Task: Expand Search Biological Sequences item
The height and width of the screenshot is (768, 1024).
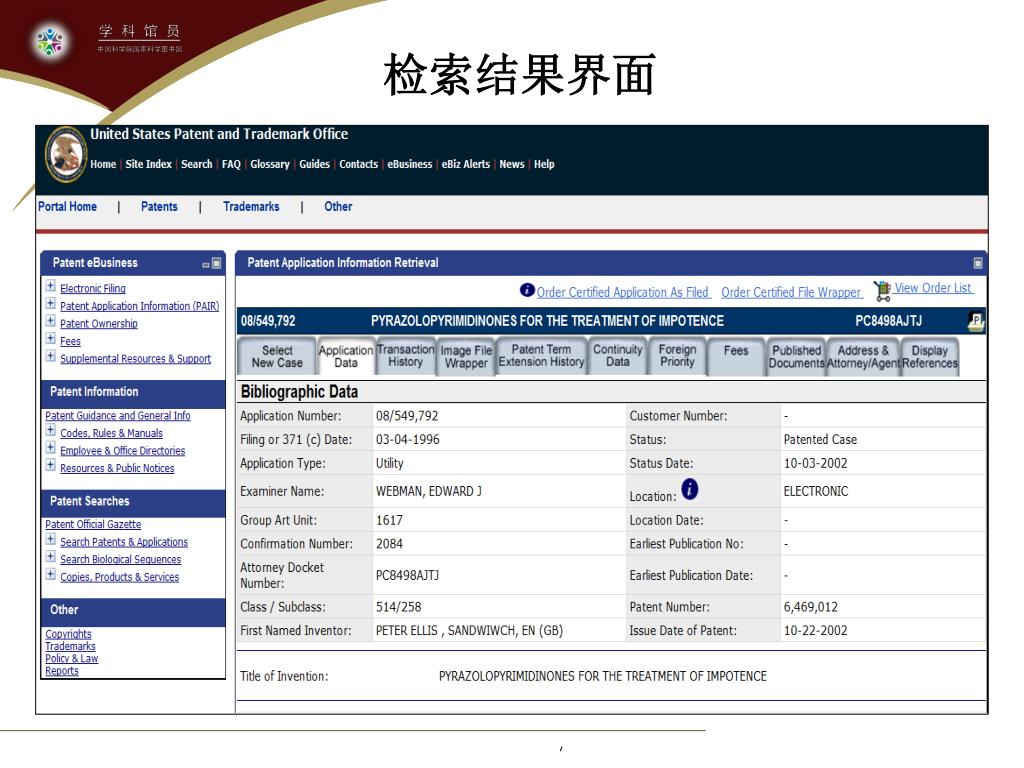Action: coord(50,557)
